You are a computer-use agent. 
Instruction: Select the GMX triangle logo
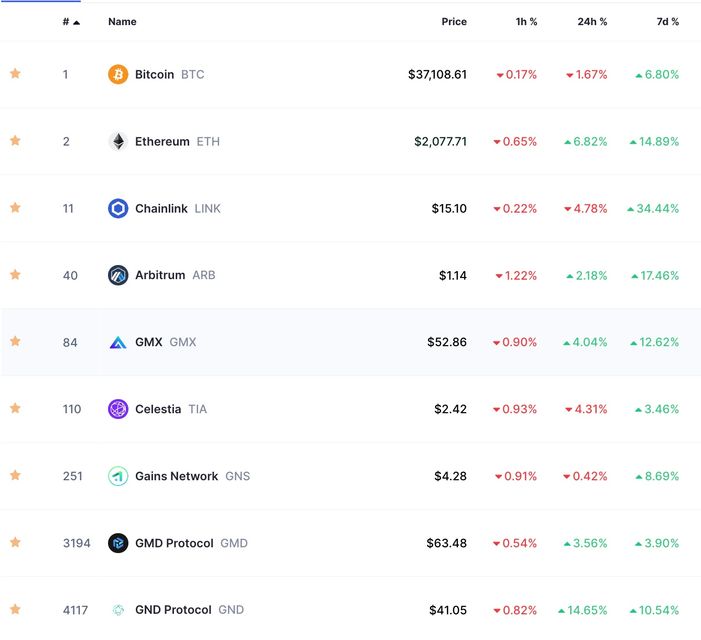118,342
